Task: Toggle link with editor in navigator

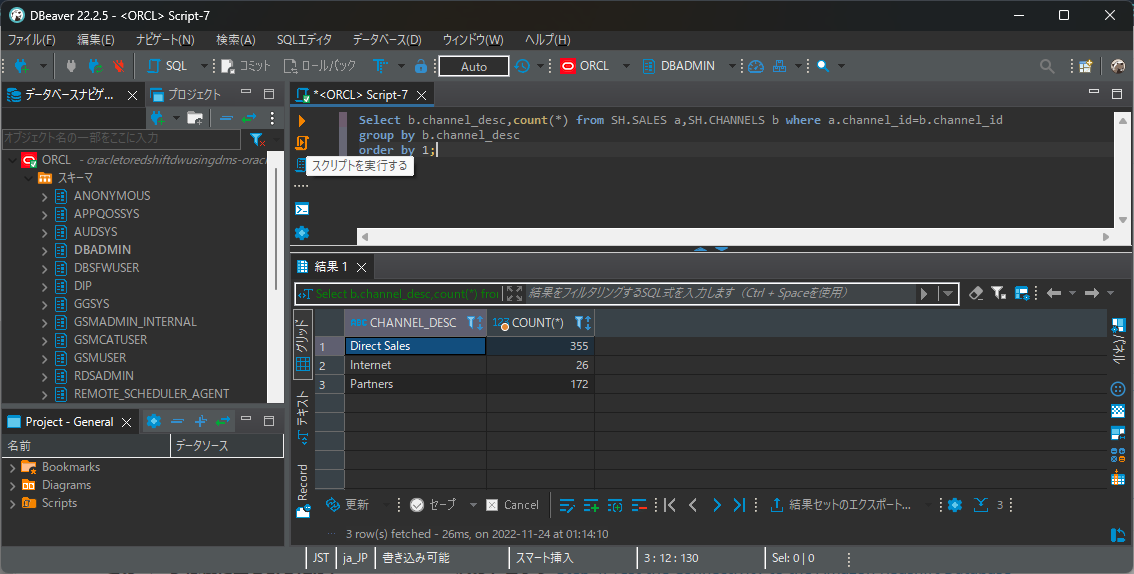Action: click(x=249, y=118)
